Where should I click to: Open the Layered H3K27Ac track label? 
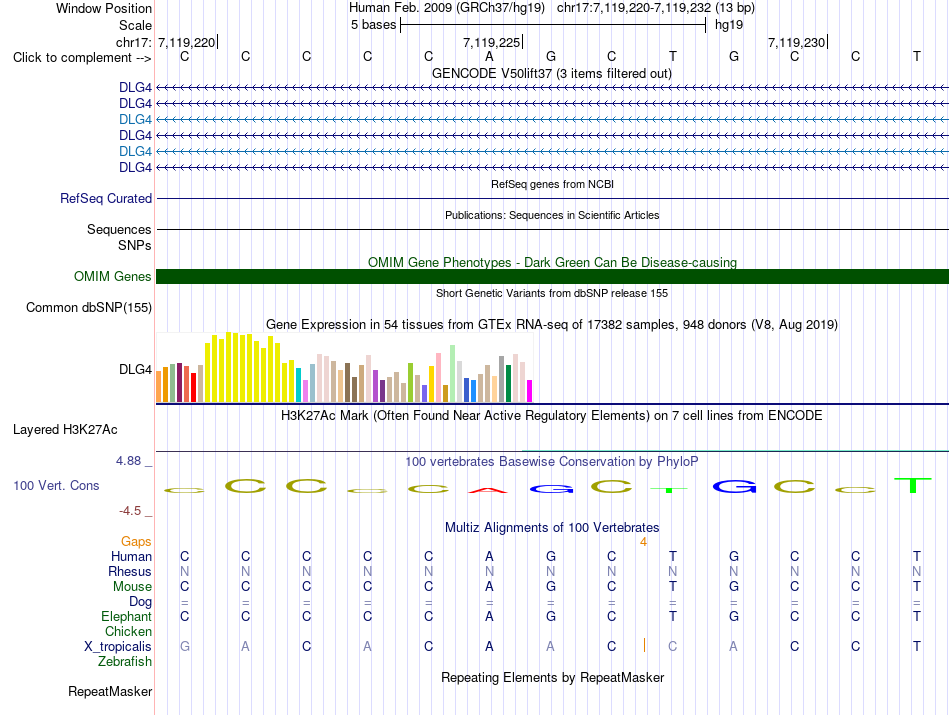tap(65, 430)
